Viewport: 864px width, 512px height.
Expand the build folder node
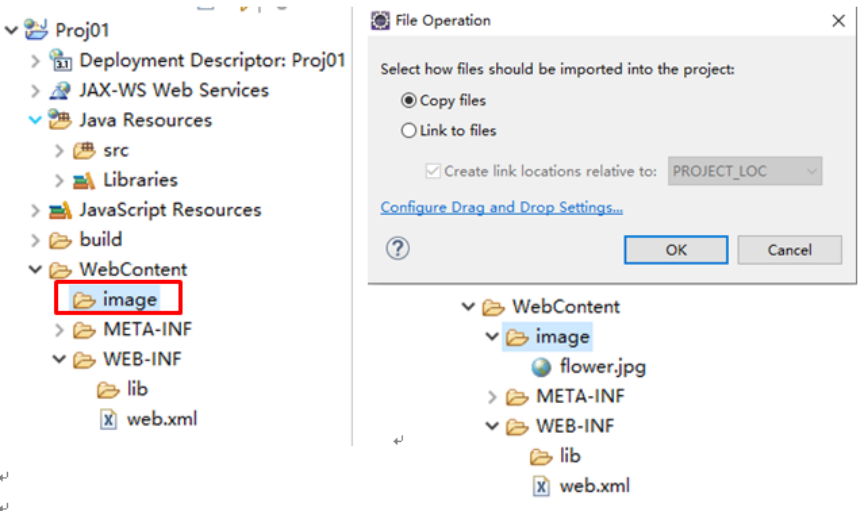click(35, 240)
